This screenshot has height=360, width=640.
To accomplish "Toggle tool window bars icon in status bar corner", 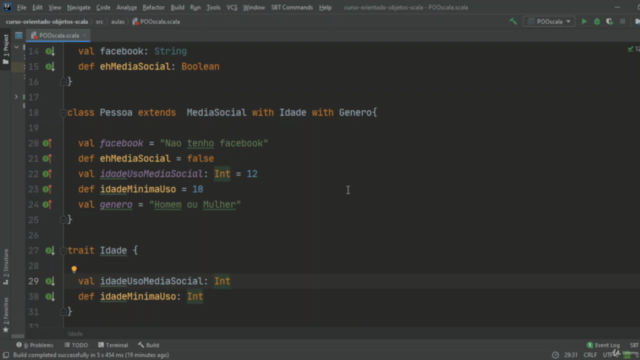I will point(6,355).
